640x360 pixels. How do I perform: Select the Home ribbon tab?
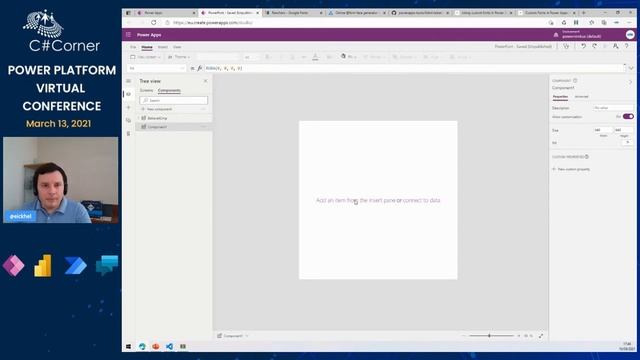147,47
